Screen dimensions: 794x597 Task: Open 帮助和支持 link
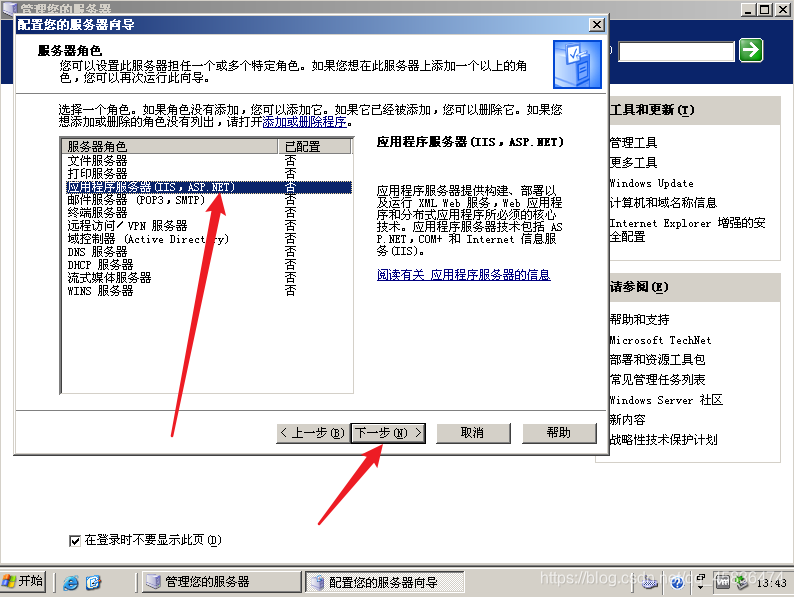point(640,320)
